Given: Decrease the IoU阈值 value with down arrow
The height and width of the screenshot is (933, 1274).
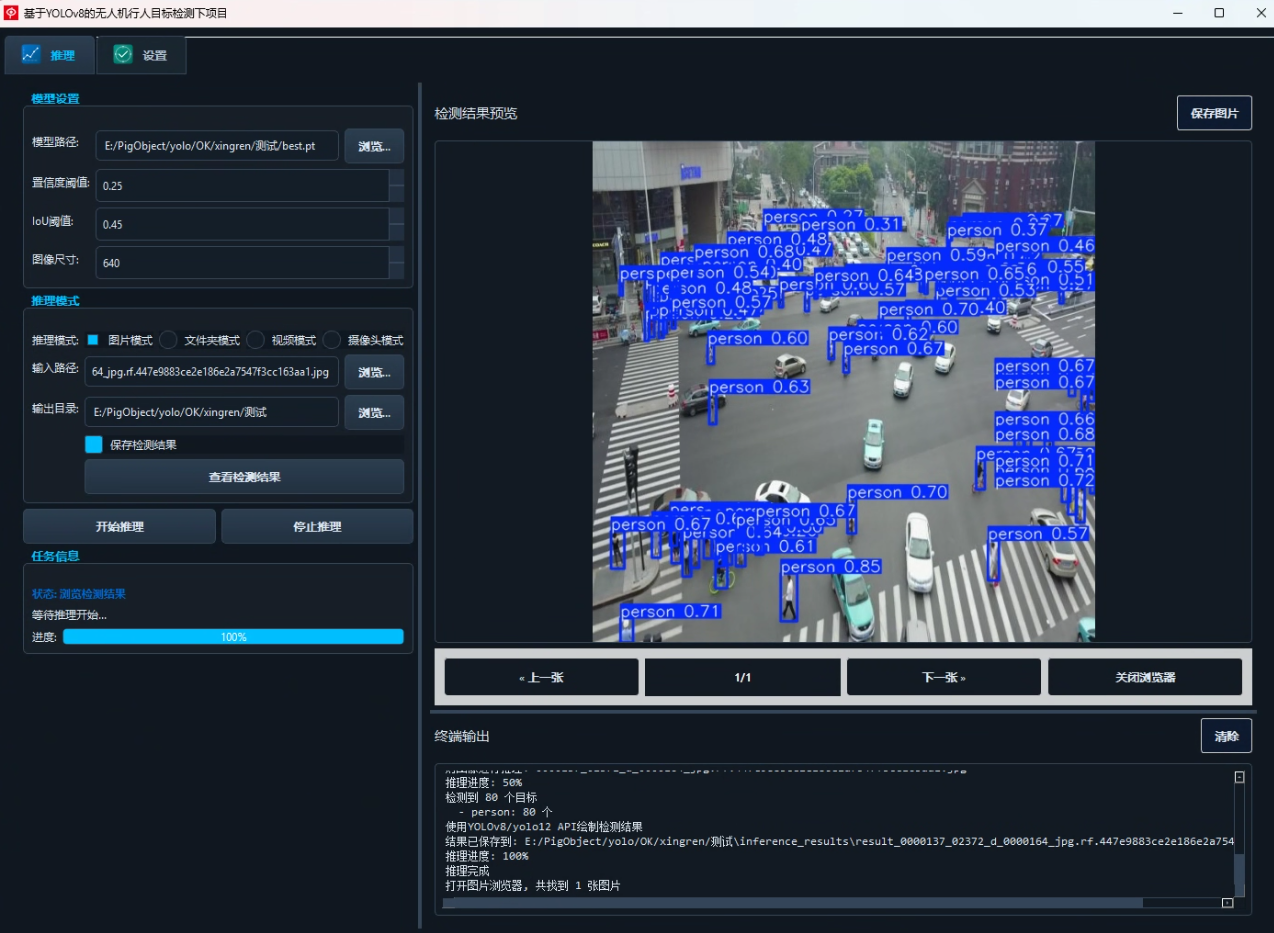Looking at the screenshot, I should coord(397,232).
